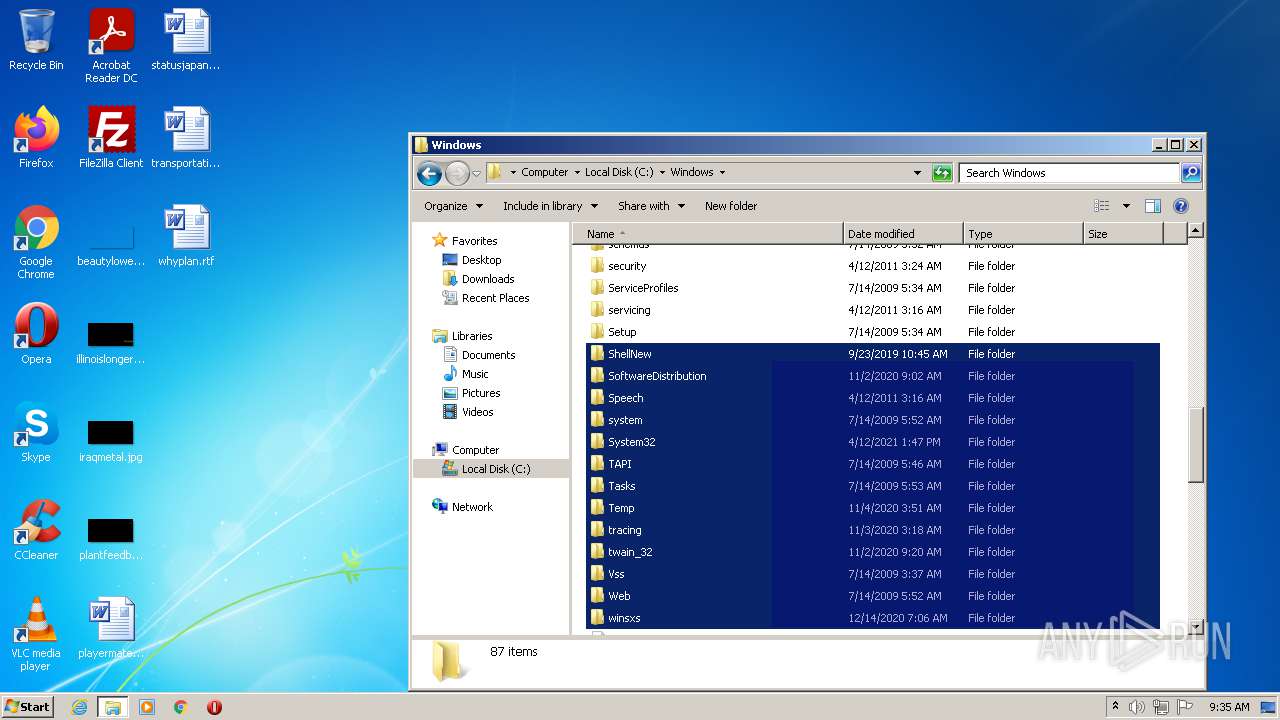Screen dimensions: 1280x720
Task: Launch Google Chrome desktop shortcut
Action: pos(36,242)
